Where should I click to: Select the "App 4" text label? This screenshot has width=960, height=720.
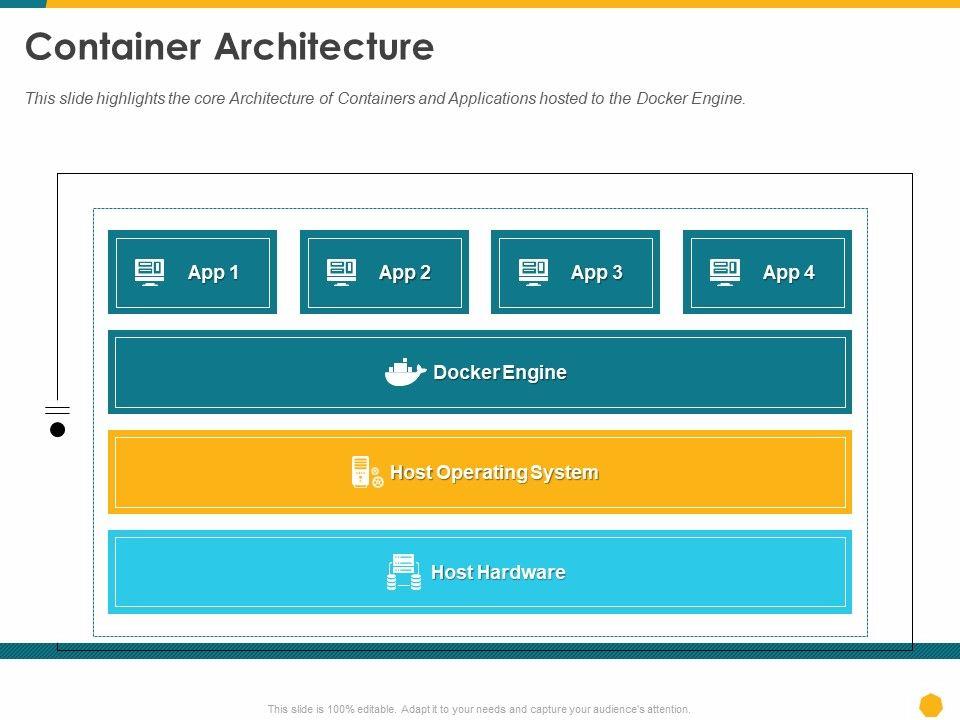click(788, 272)
